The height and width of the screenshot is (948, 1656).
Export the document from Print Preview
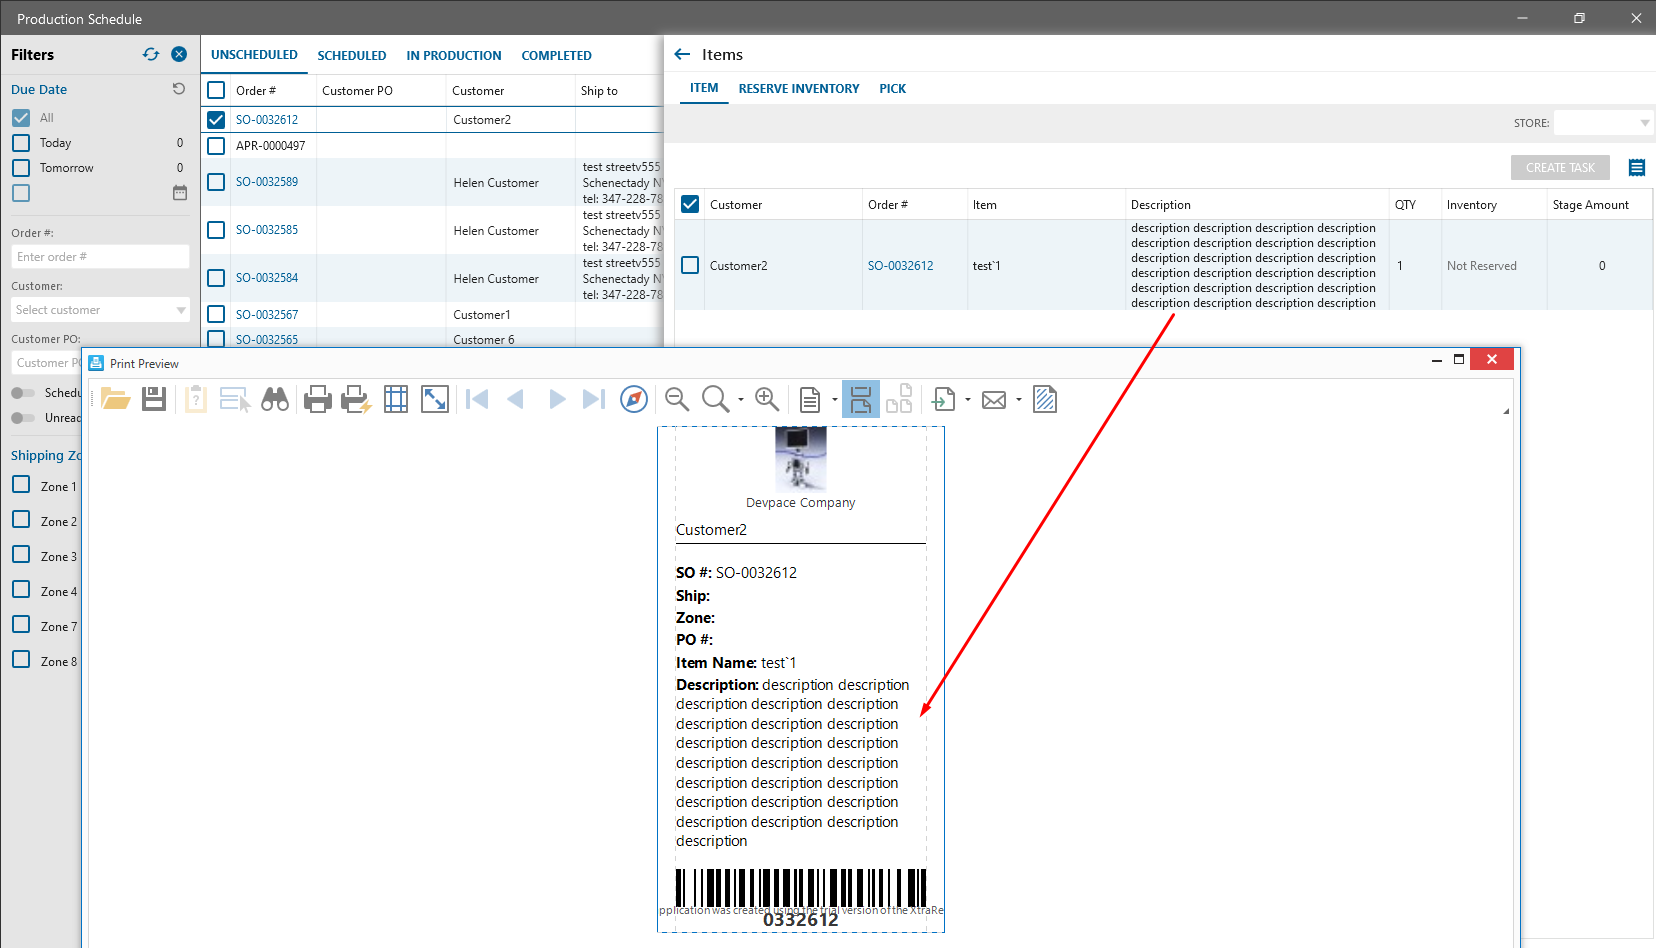point(944,400)
